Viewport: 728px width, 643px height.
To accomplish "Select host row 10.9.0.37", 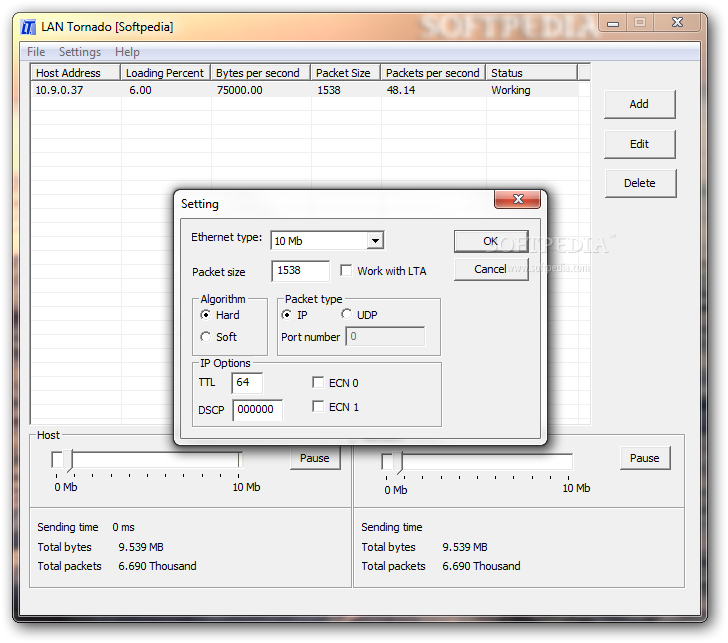I will tap(305, 90).
